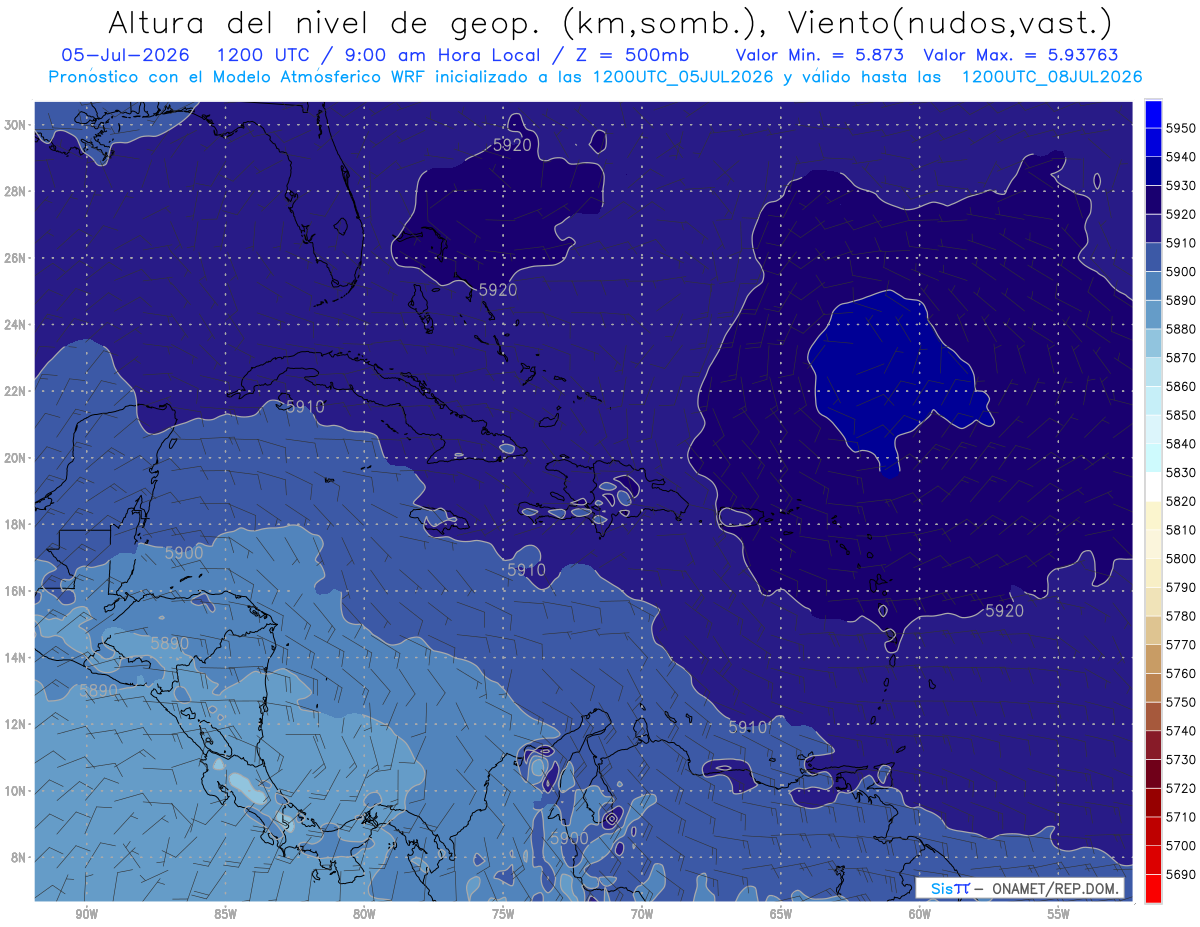Click the 16N latitude axis label
This screenshot has height=927, width=1200.
click(x=16, y=591)
